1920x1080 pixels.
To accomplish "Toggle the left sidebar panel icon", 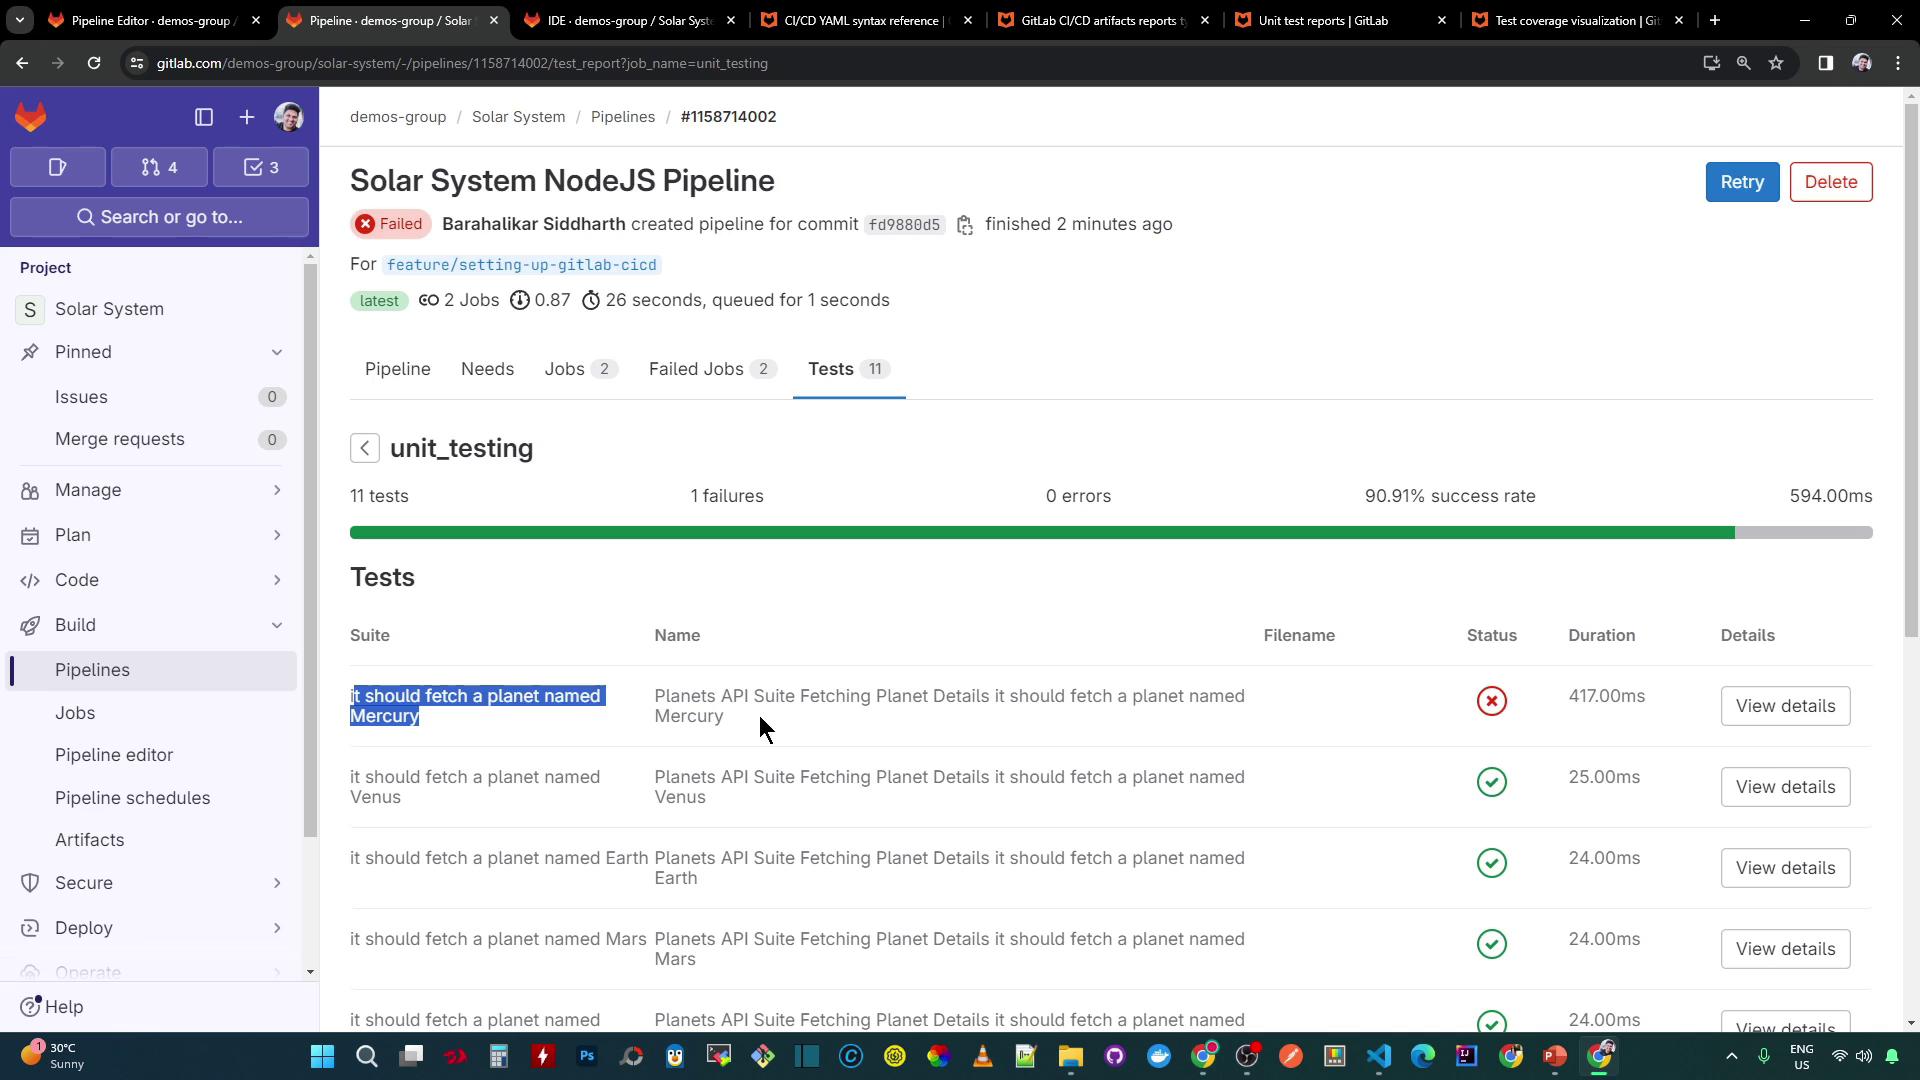I will [x=204, y=118].
